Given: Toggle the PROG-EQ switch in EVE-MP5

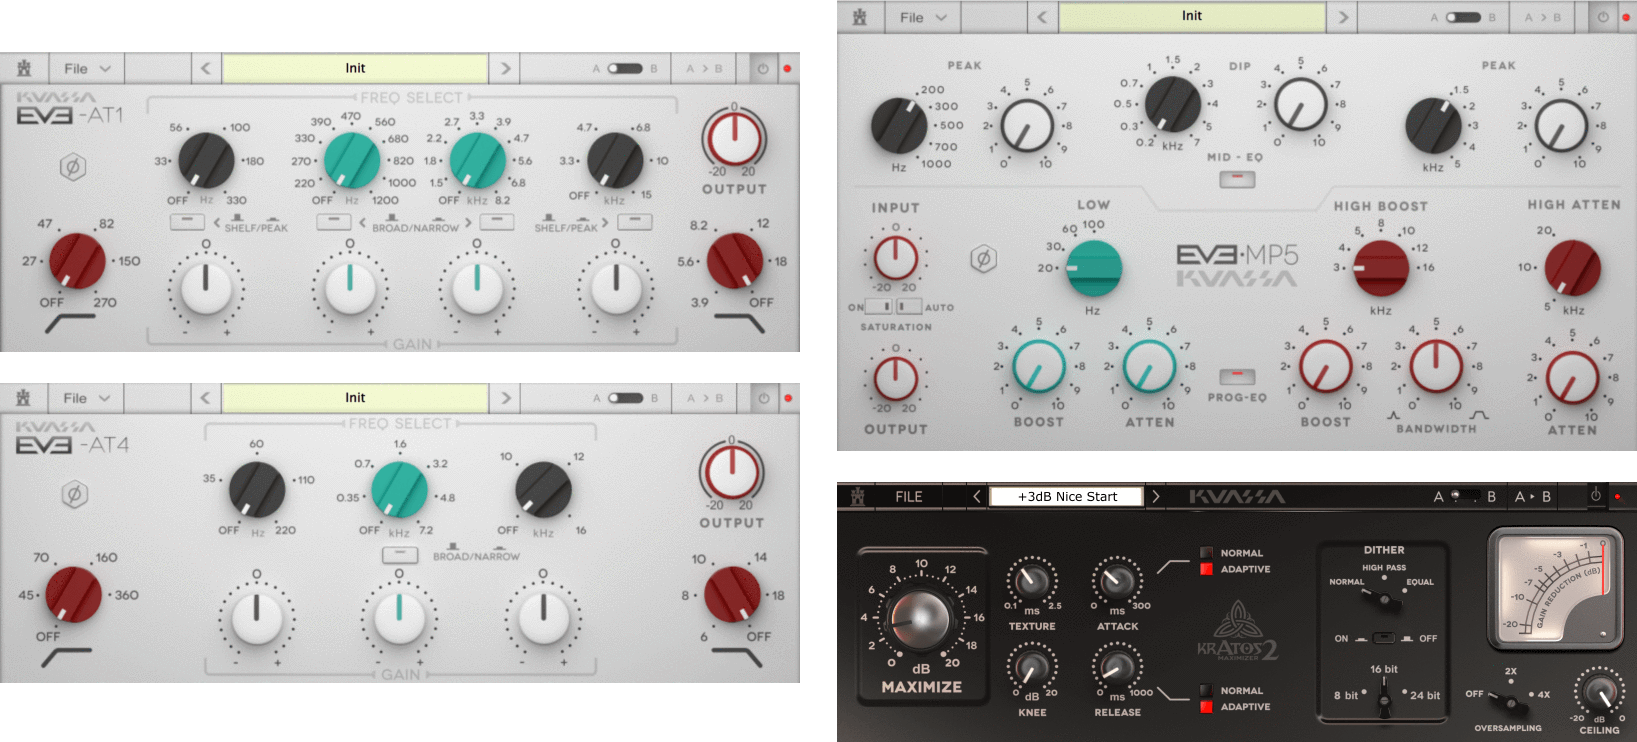Looking at the screenshot, I should pos(1237,377).
